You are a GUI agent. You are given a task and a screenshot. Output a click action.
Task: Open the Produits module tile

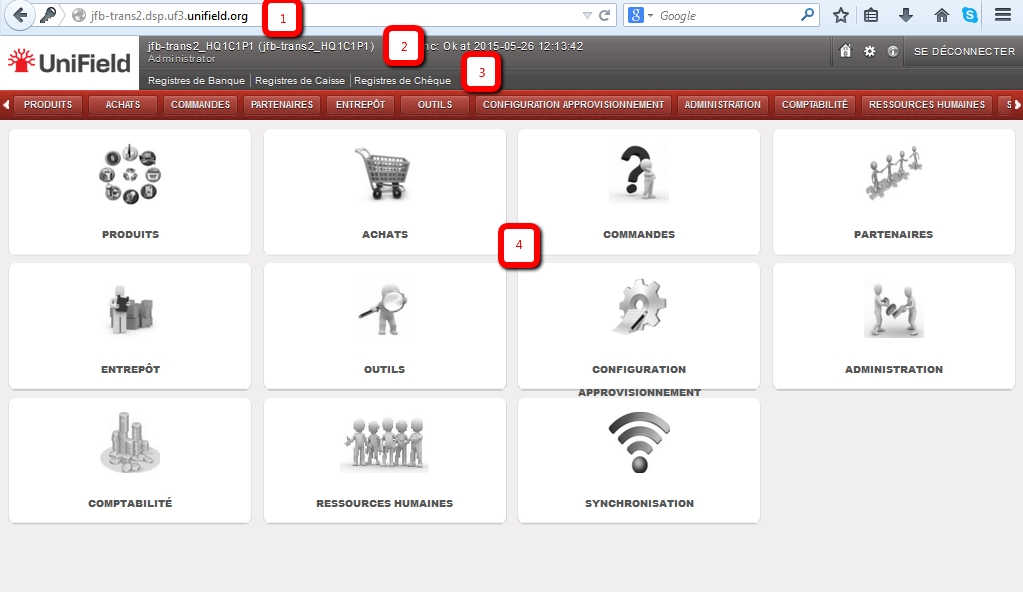coord(130,191)
